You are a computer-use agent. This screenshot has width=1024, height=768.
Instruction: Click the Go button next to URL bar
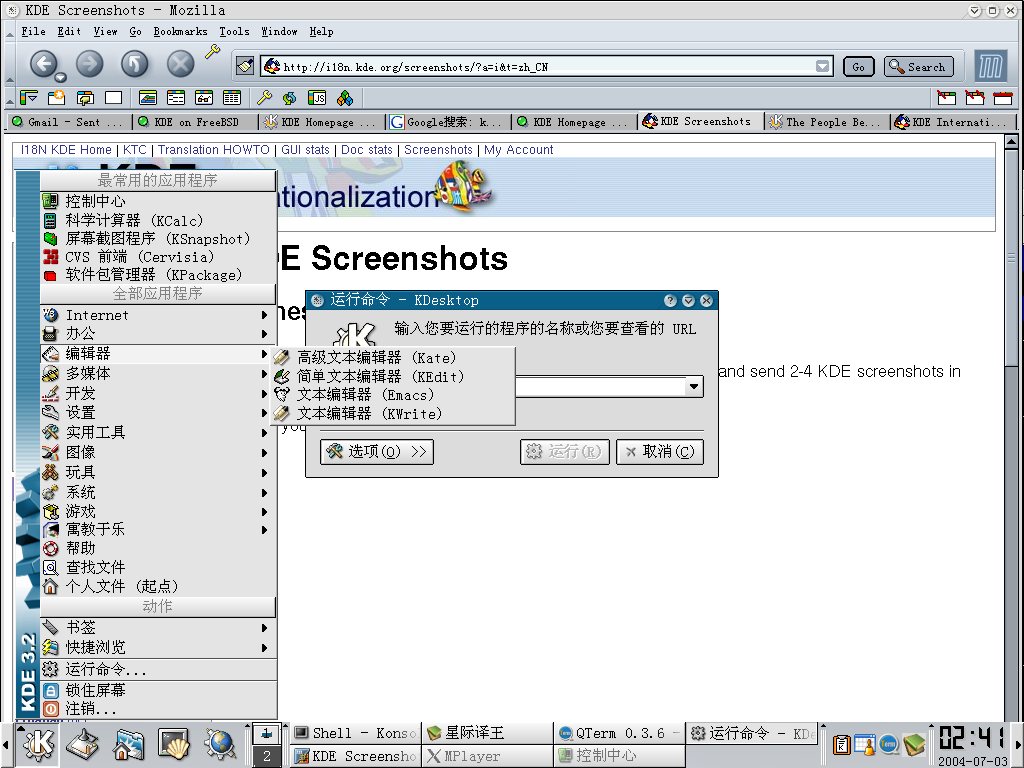click(x=858, y=67)
